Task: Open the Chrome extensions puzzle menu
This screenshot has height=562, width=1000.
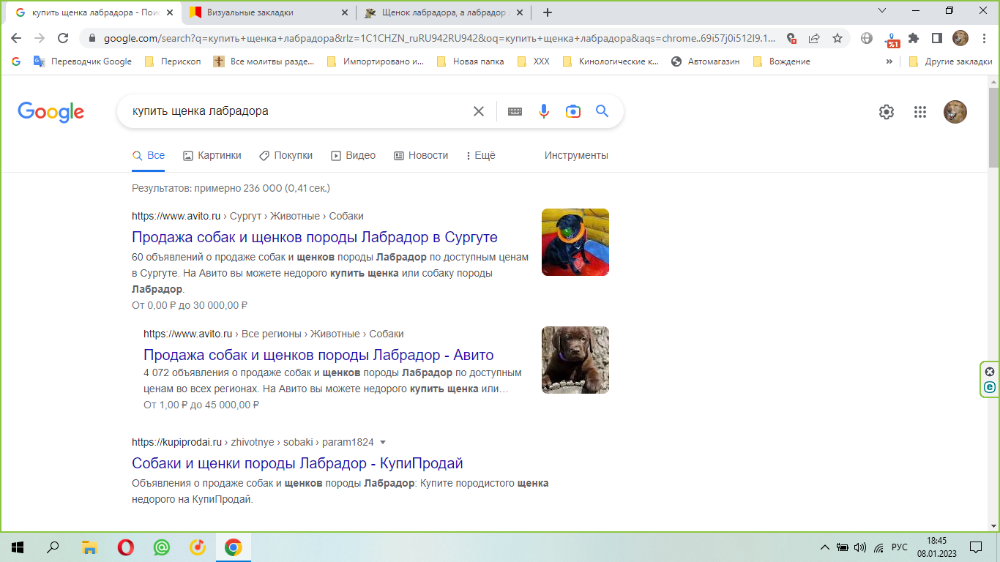Action: pyautogui.click(x=913, y=38)
